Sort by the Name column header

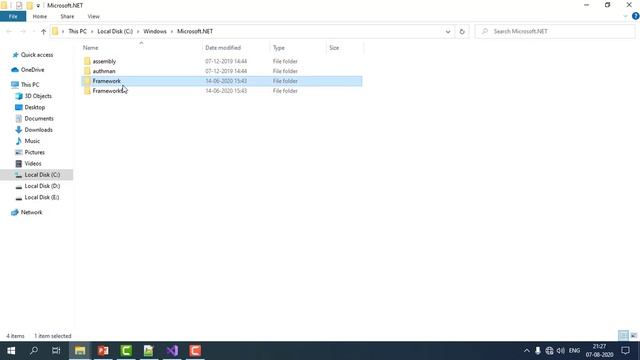pyautogui.click(x=90, y=48)
